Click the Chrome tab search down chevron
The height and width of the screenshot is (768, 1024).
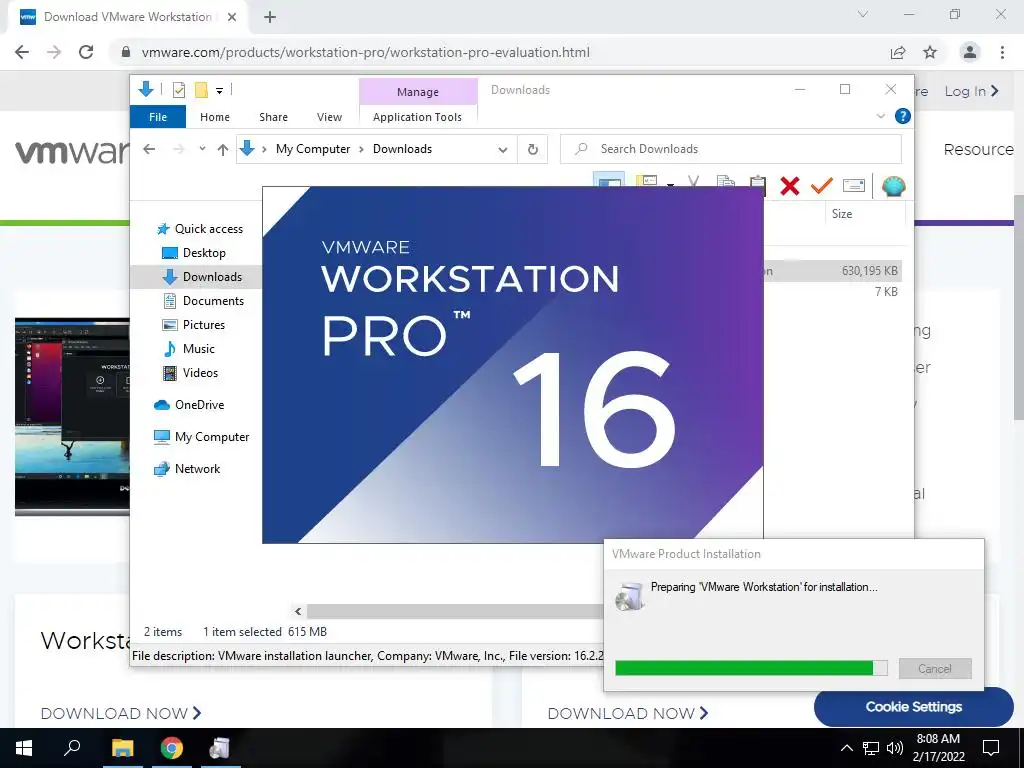click(863, 14)
